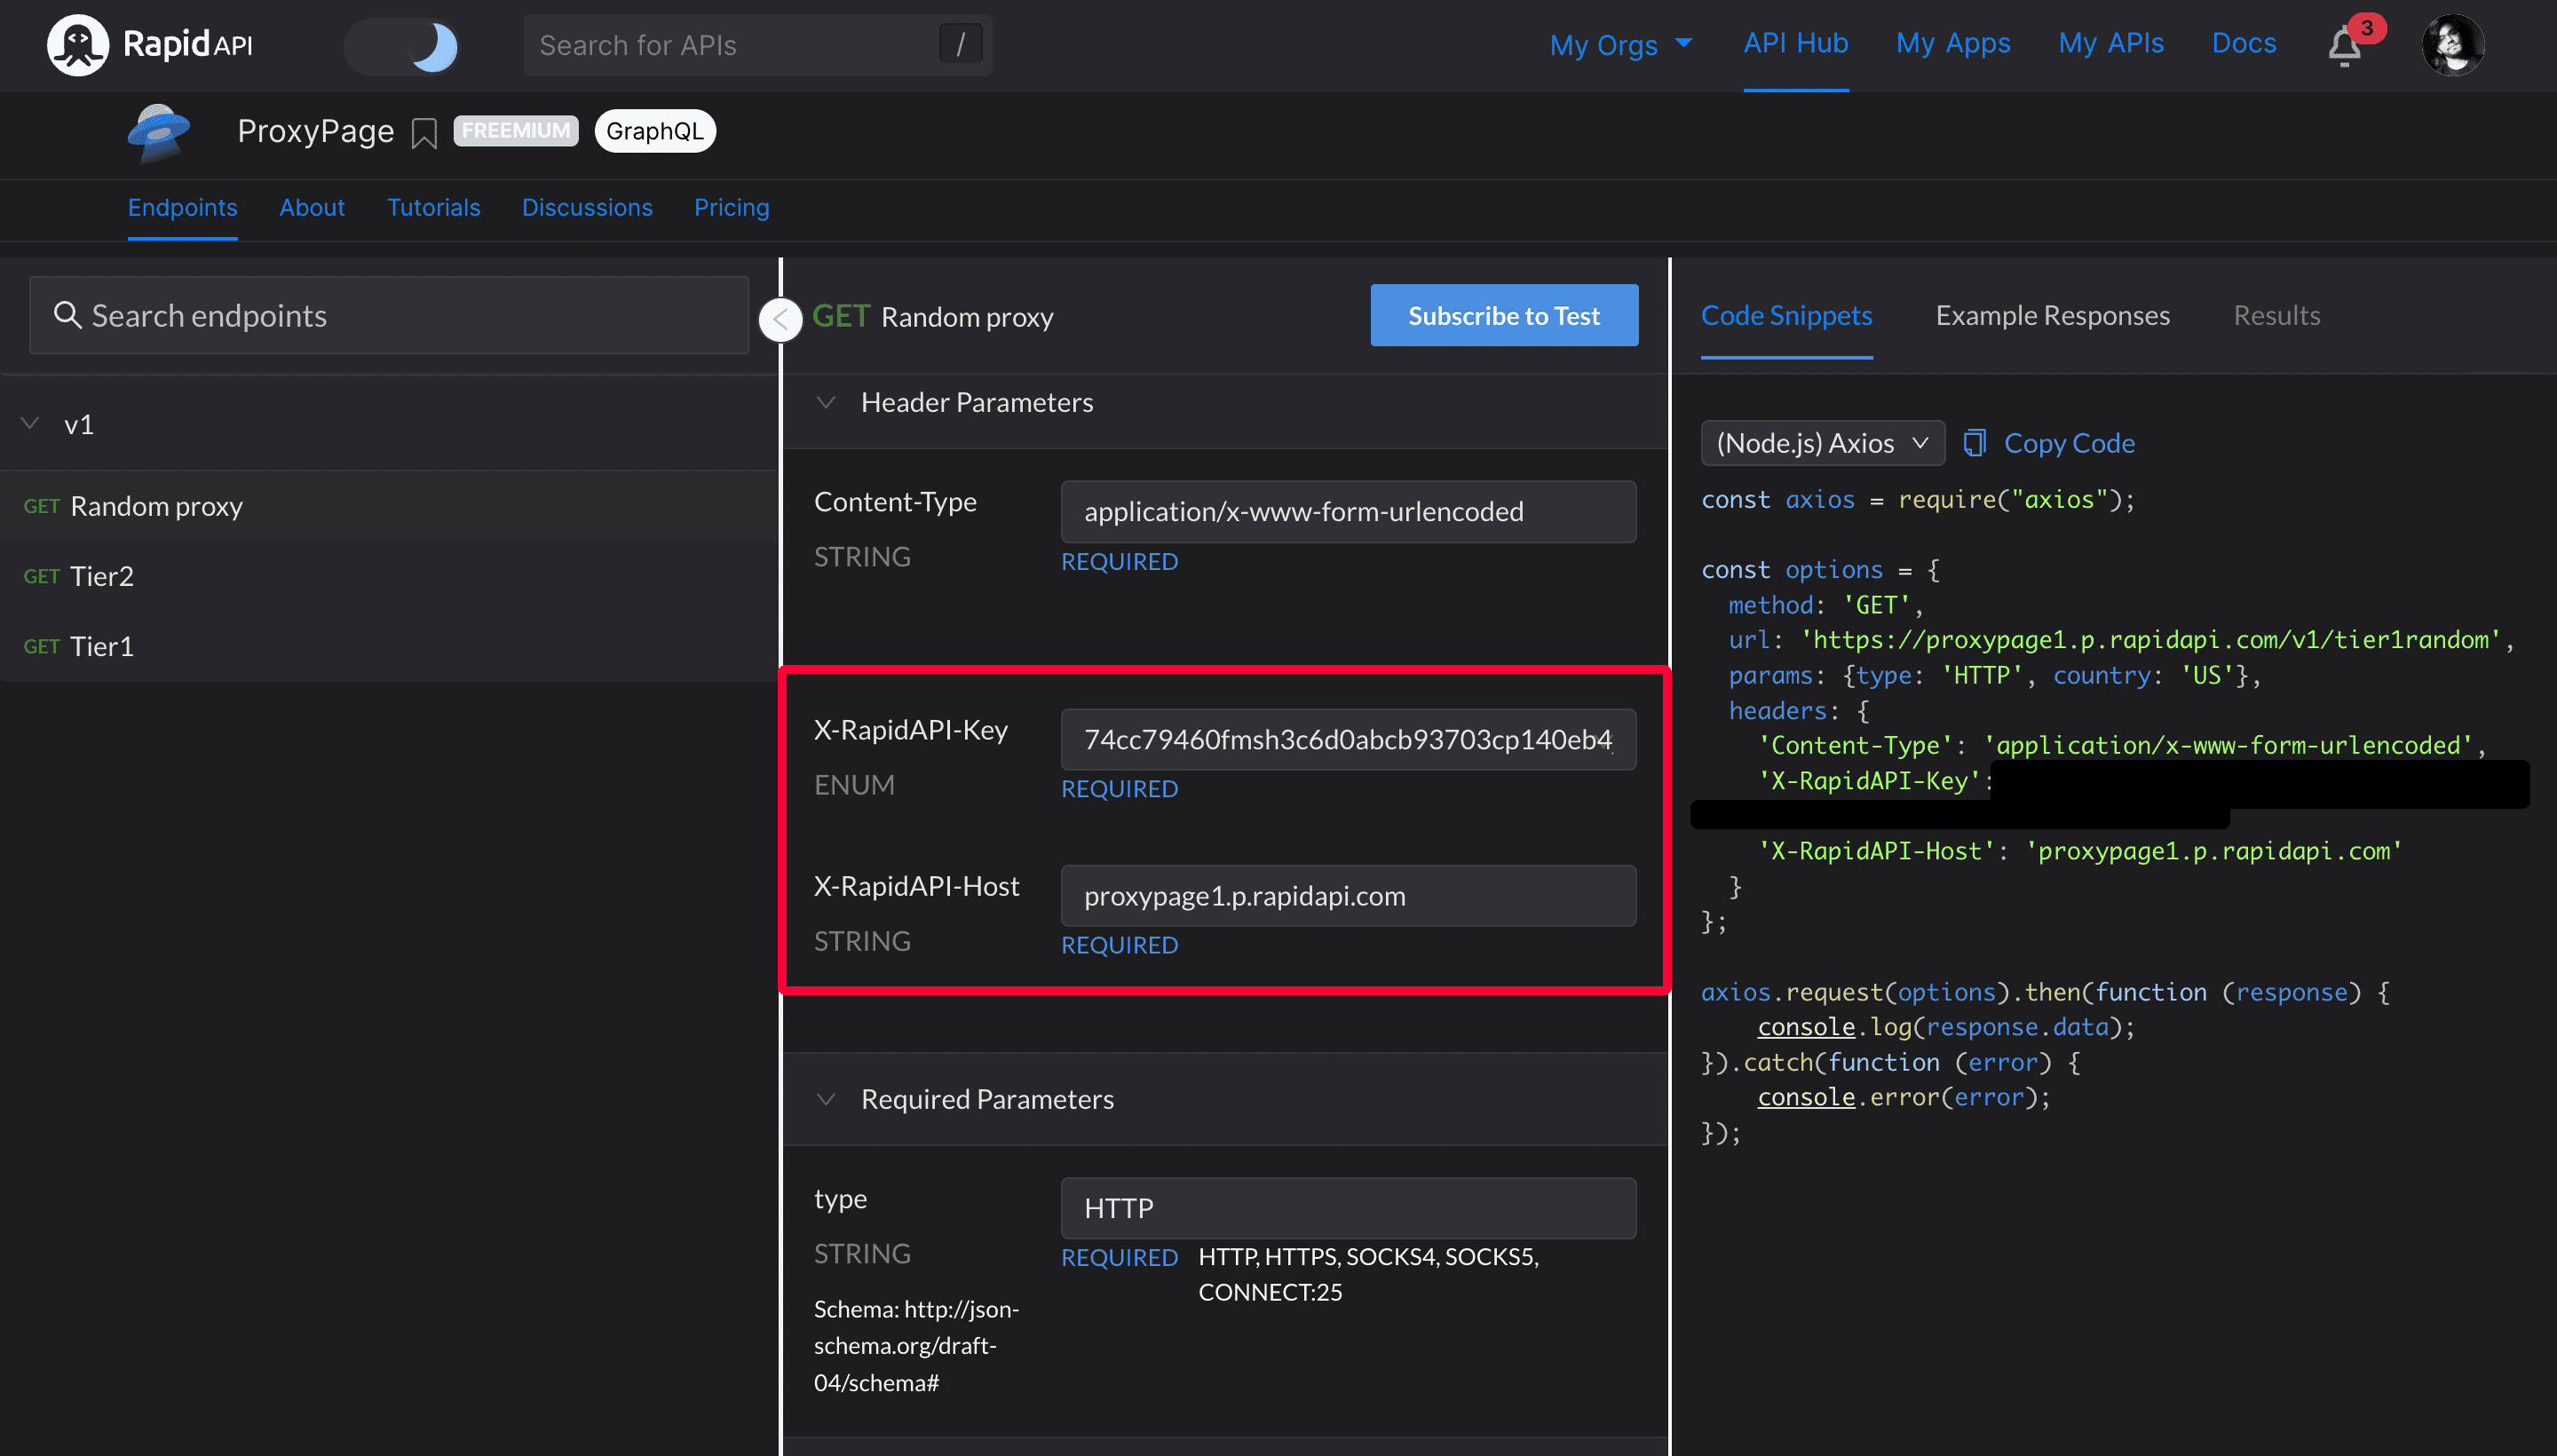Click the Subscribe to Test button
The image size is (2557, 1456).
[x=1503, y=315]
